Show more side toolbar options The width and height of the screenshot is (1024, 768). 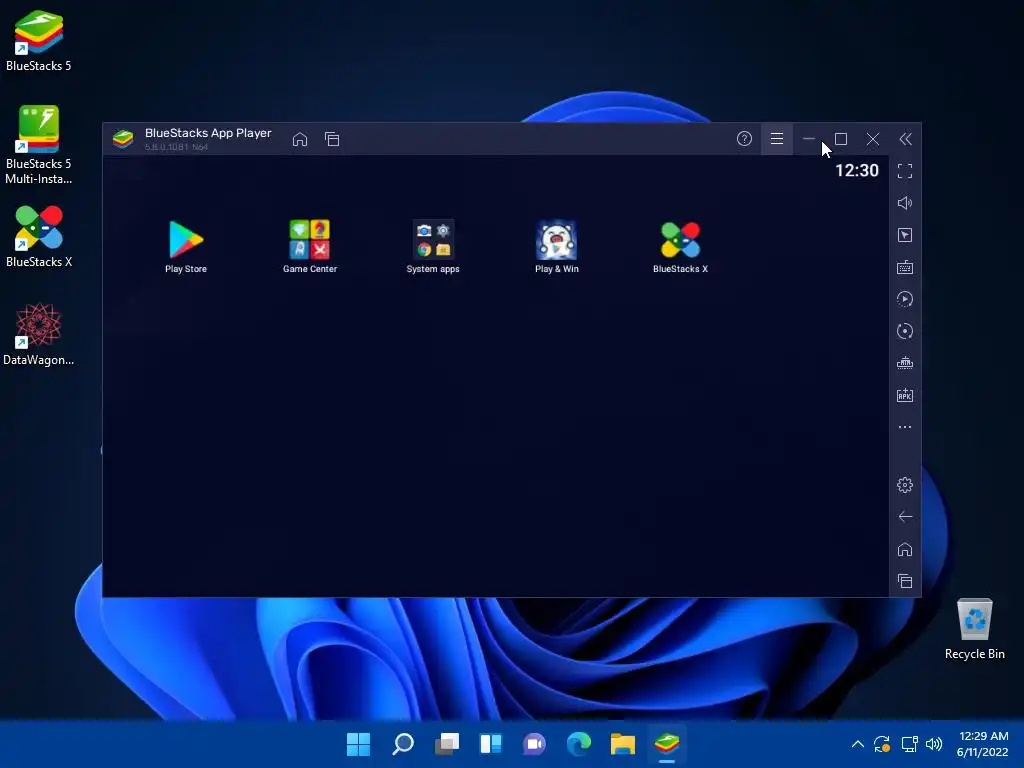point(904,427)
